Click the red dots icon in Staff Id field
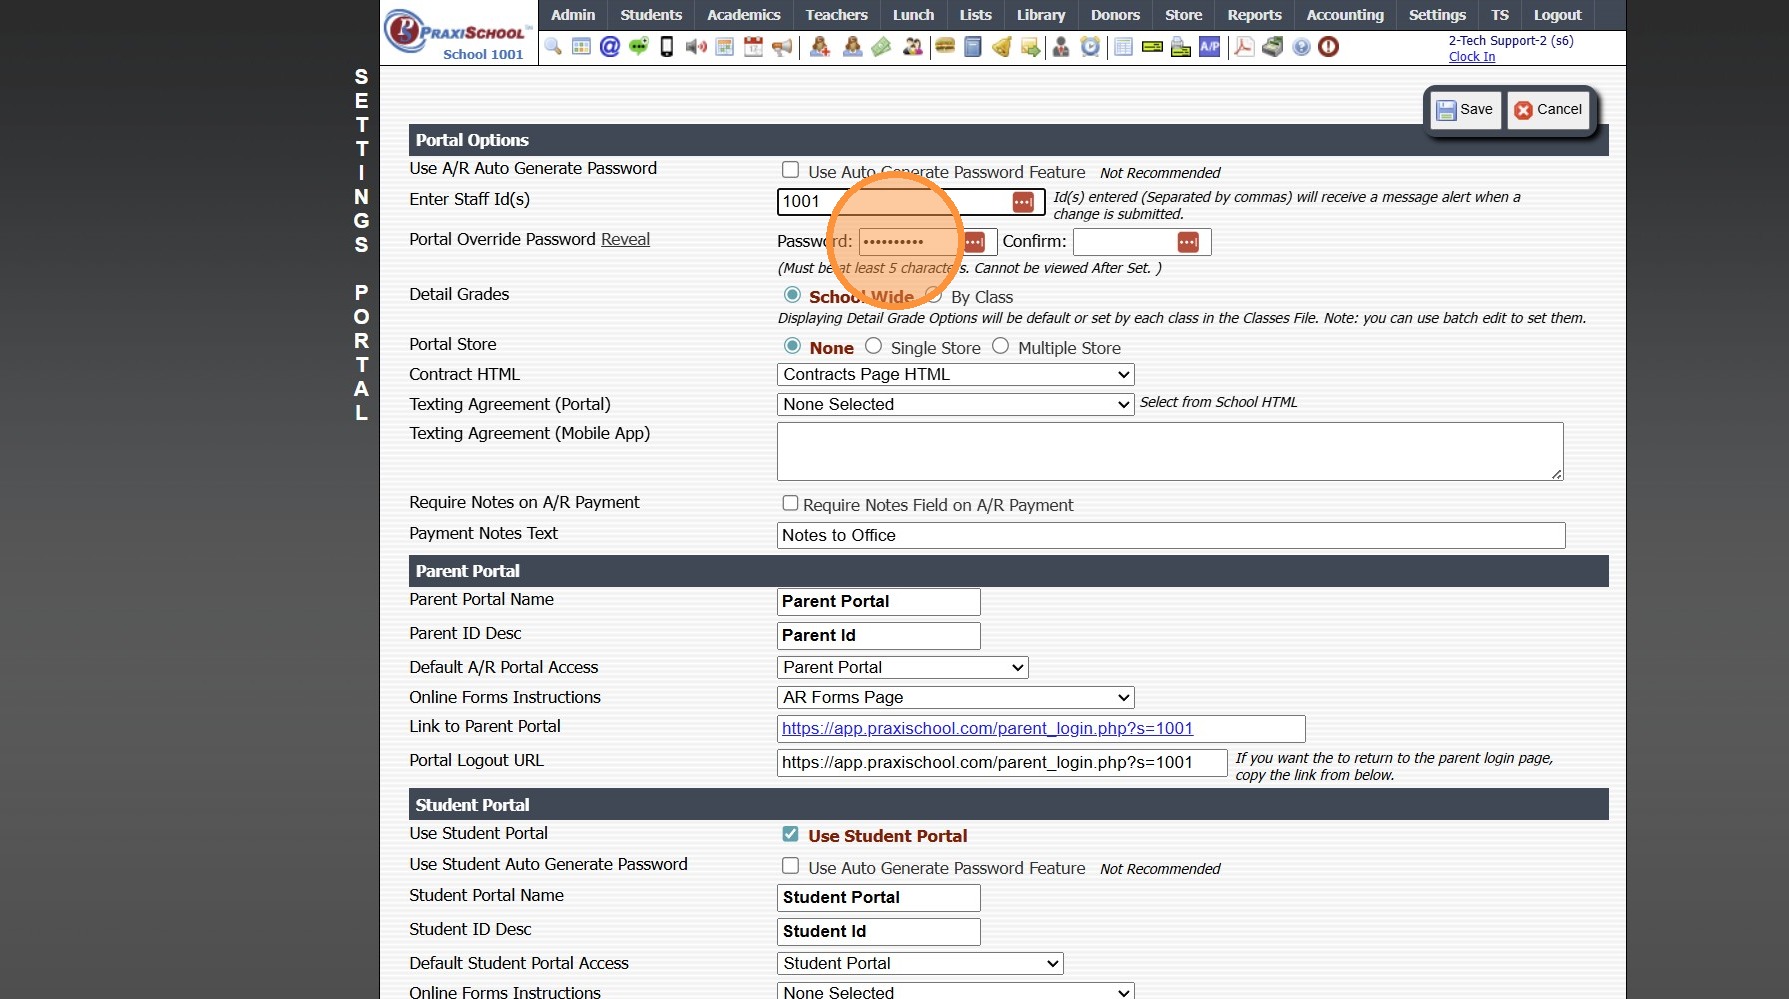Image resolution: width=1789 pixels, height=999 pixels. [x=1023, y=202]
